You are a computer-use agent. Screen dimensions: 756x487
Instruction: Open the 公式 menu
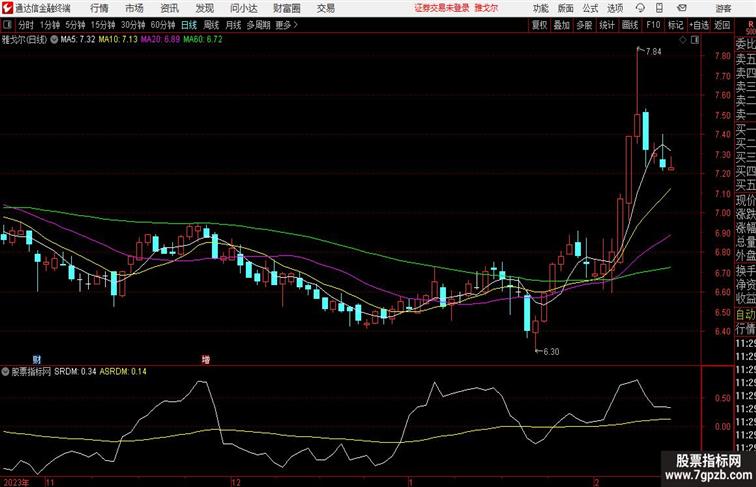(x=590, y=8)
